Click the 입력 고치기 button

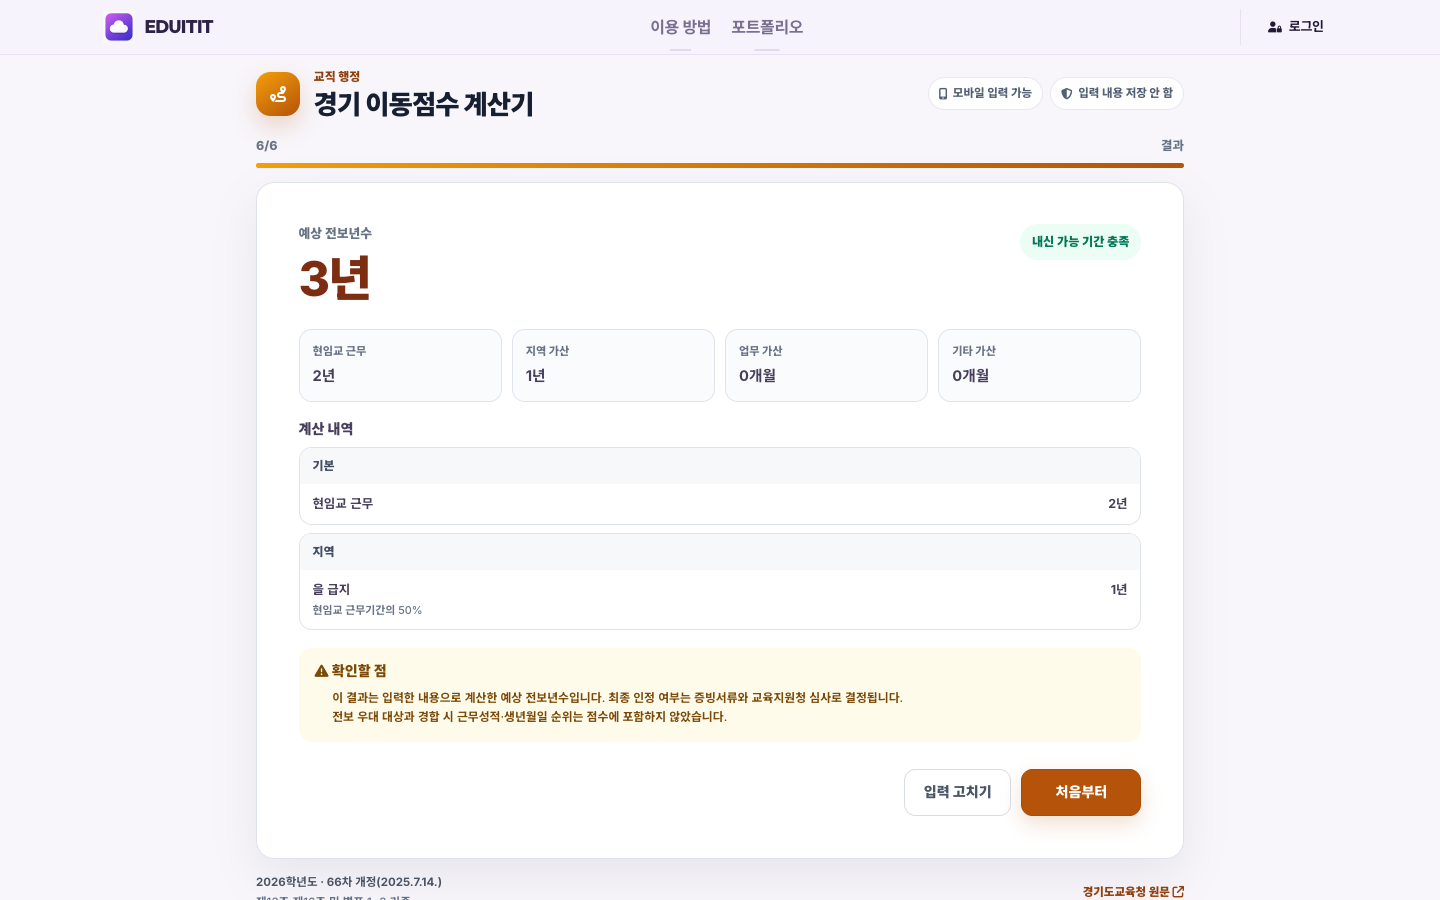click(957, 792)
